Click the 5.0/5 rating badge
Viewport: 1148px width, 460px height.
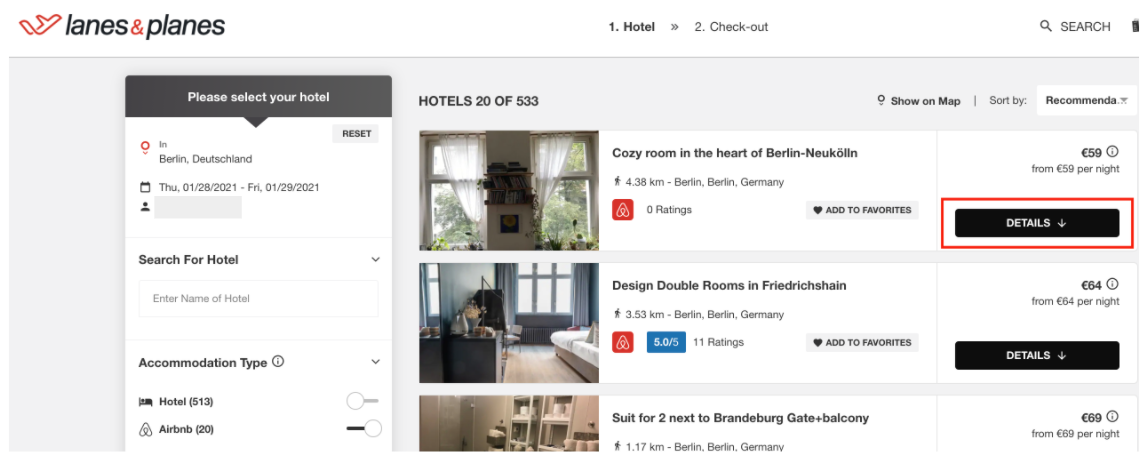click(x=666, y=342)
